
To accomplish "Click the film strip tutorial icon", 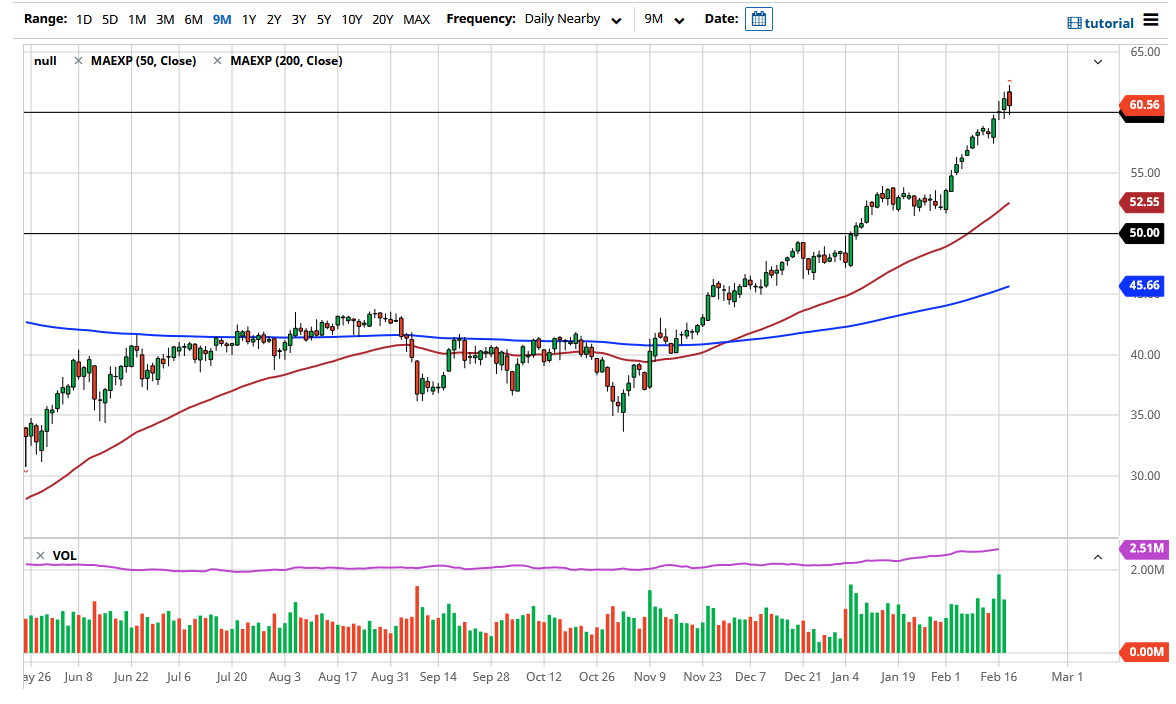I will (1074, 21).
